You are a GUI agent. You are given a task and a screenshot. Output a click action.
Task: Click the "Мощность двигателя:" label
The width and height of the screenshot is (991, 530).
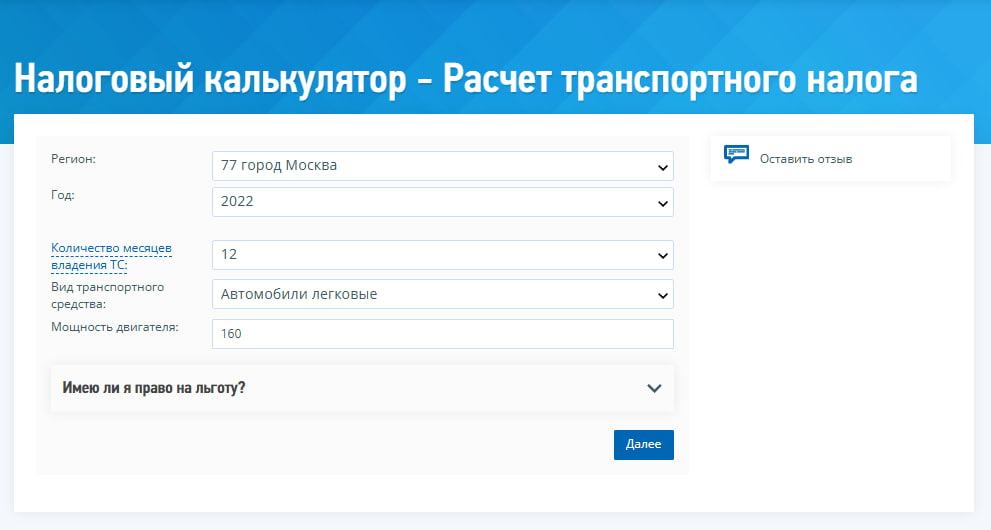[114, 327]
